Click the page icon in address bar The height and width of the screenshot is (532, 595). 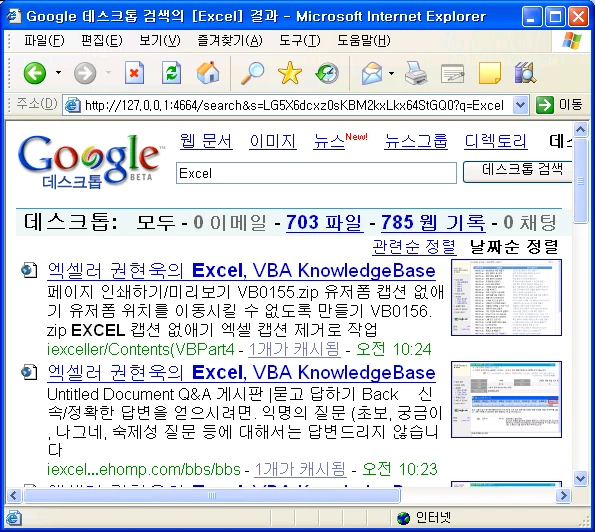tap(72, 105)
